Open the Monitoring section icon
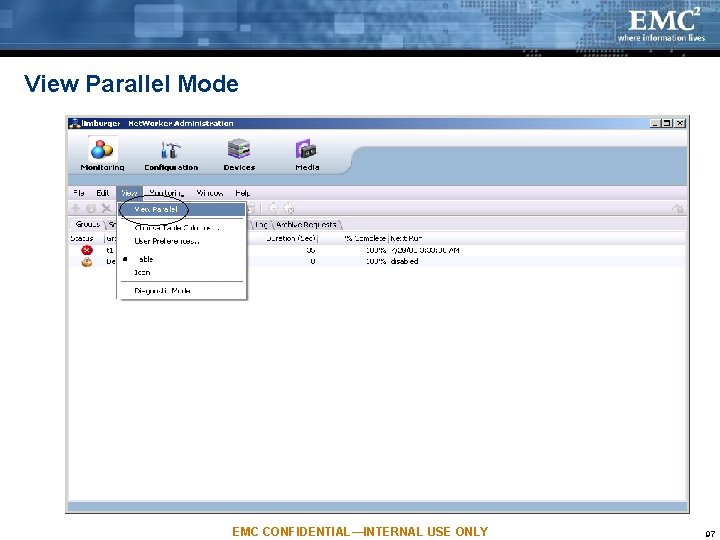The width and height of the screenshot is (720, 540). pos(102,149)
